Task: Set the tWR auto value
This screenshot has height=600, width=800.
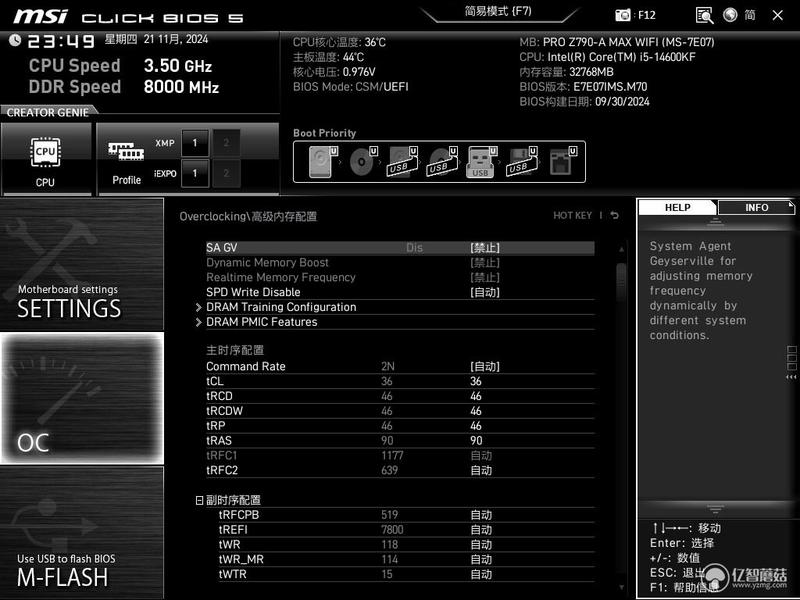Action: [x=481, y=545]
